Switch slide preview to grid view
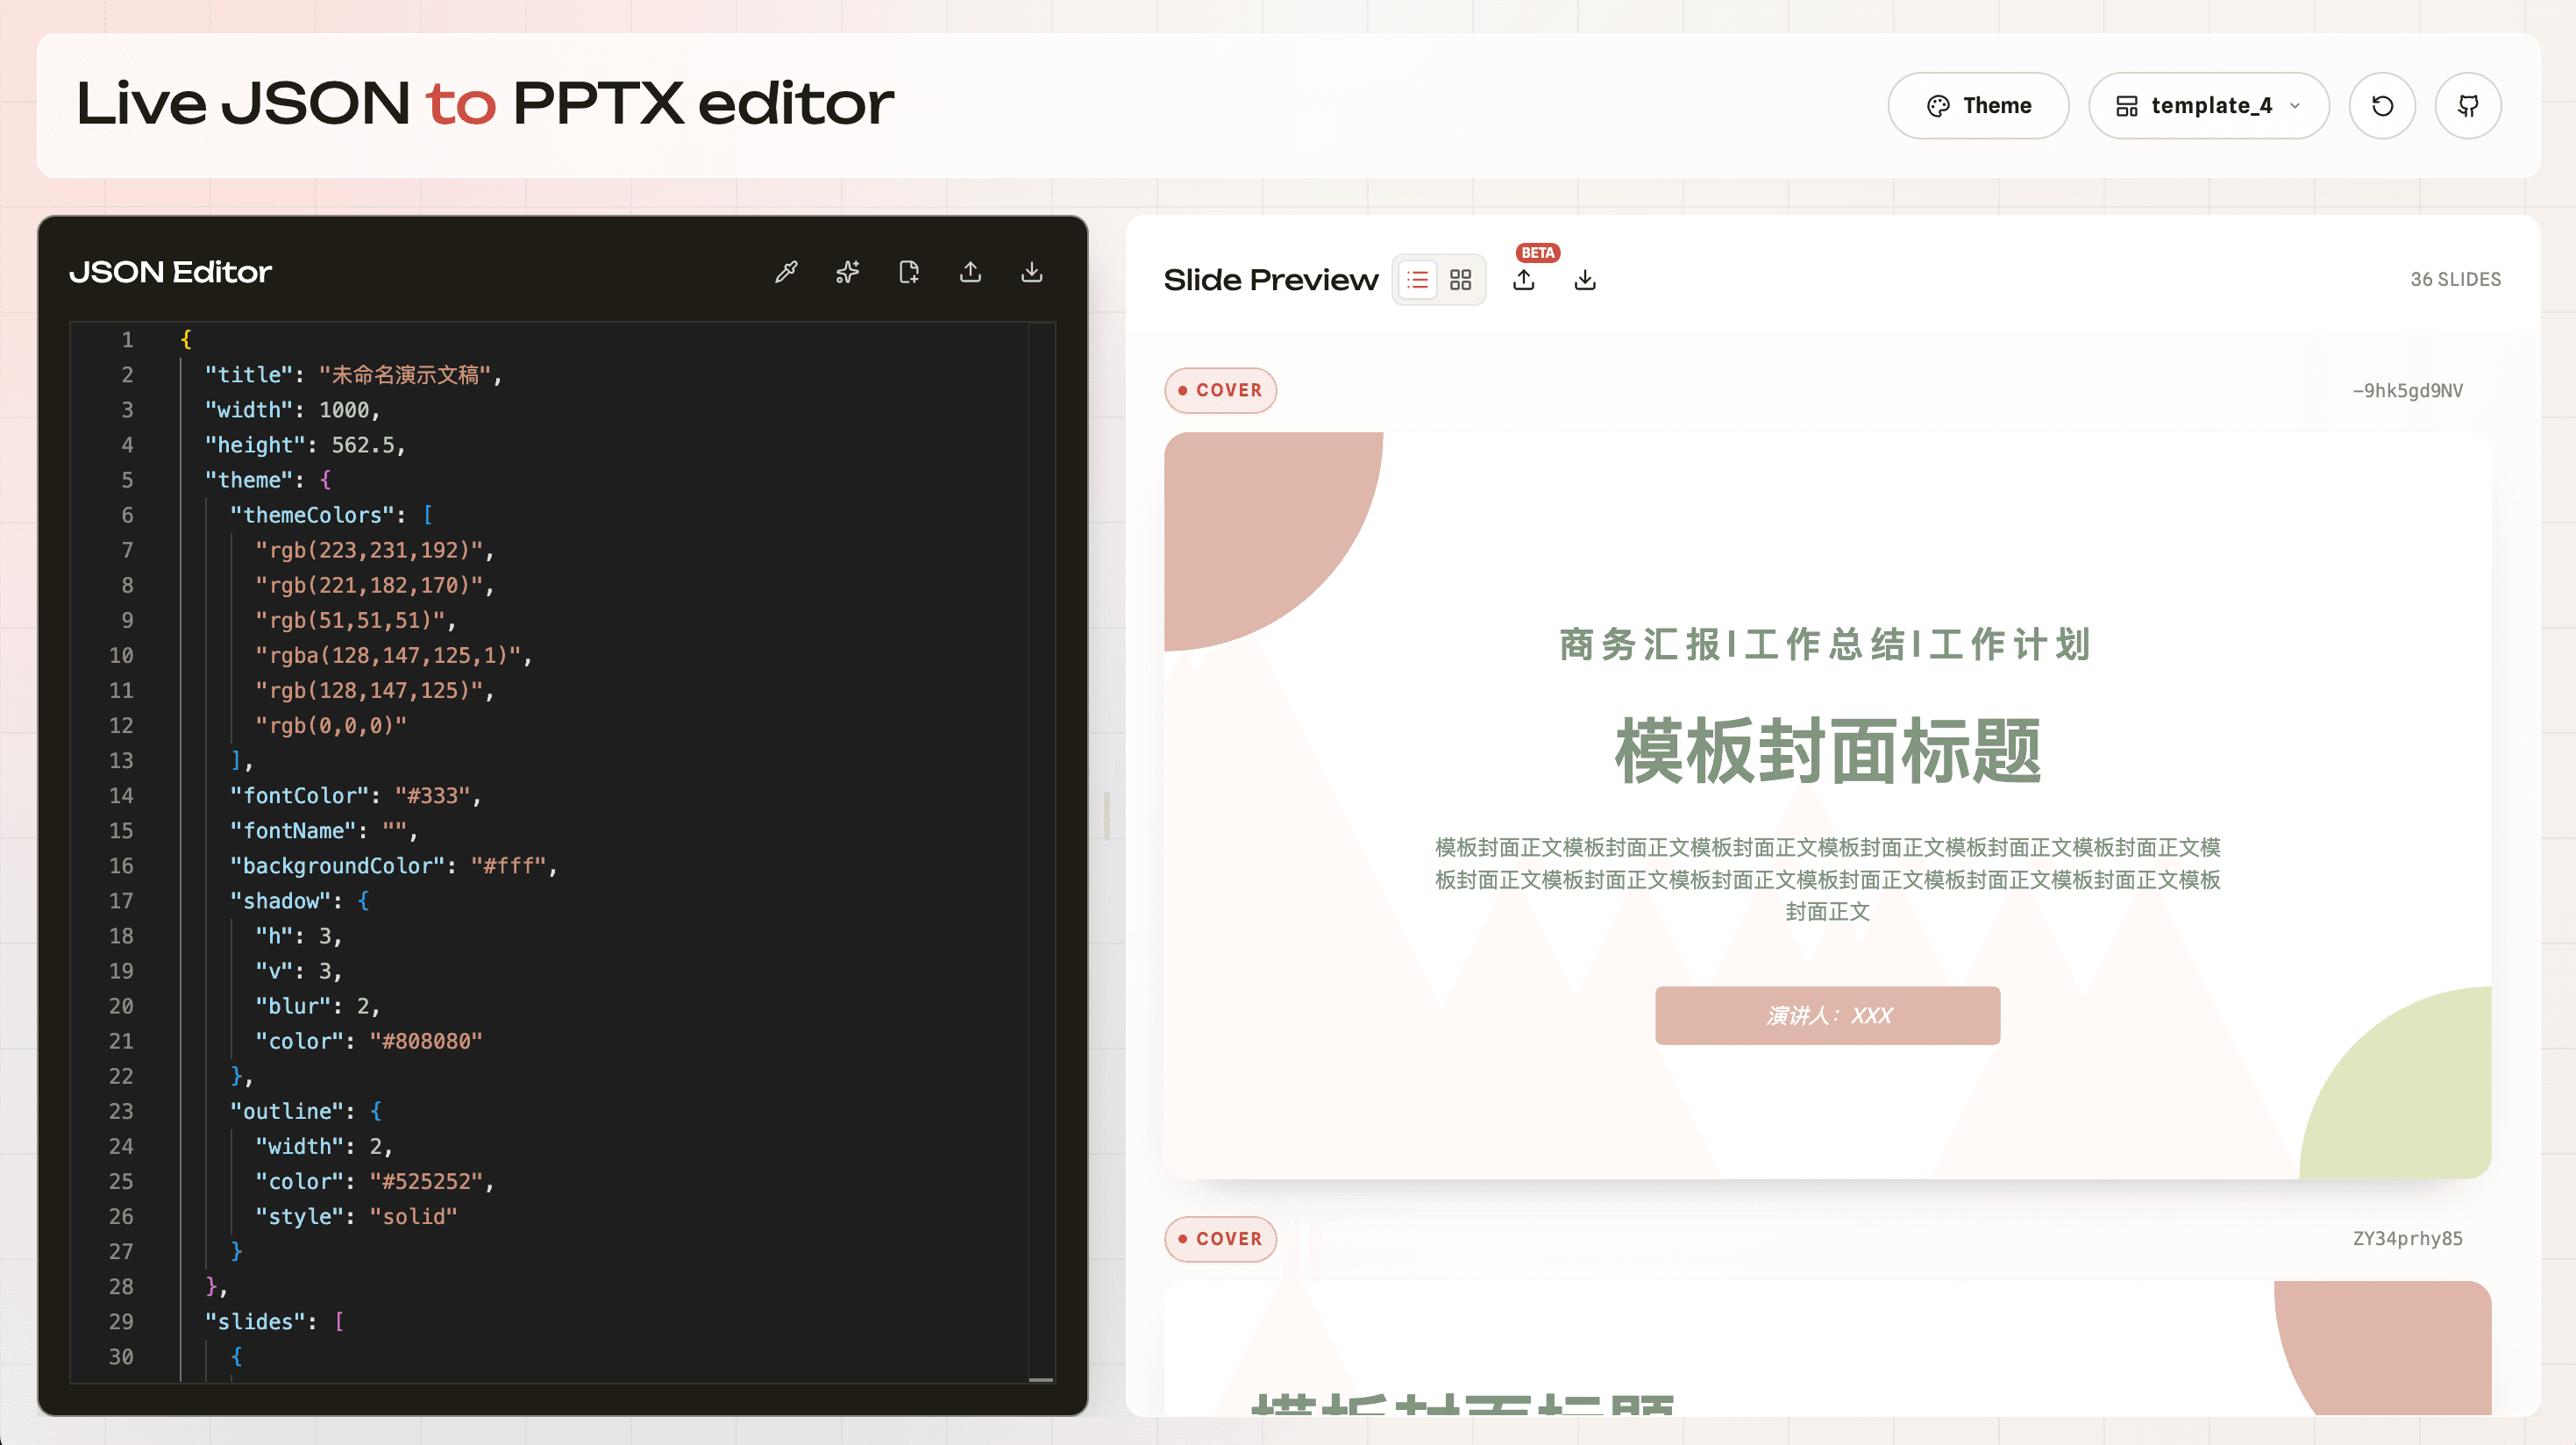The height and width of the screenshot is (1445, 2576). (x=1460, y=279)
